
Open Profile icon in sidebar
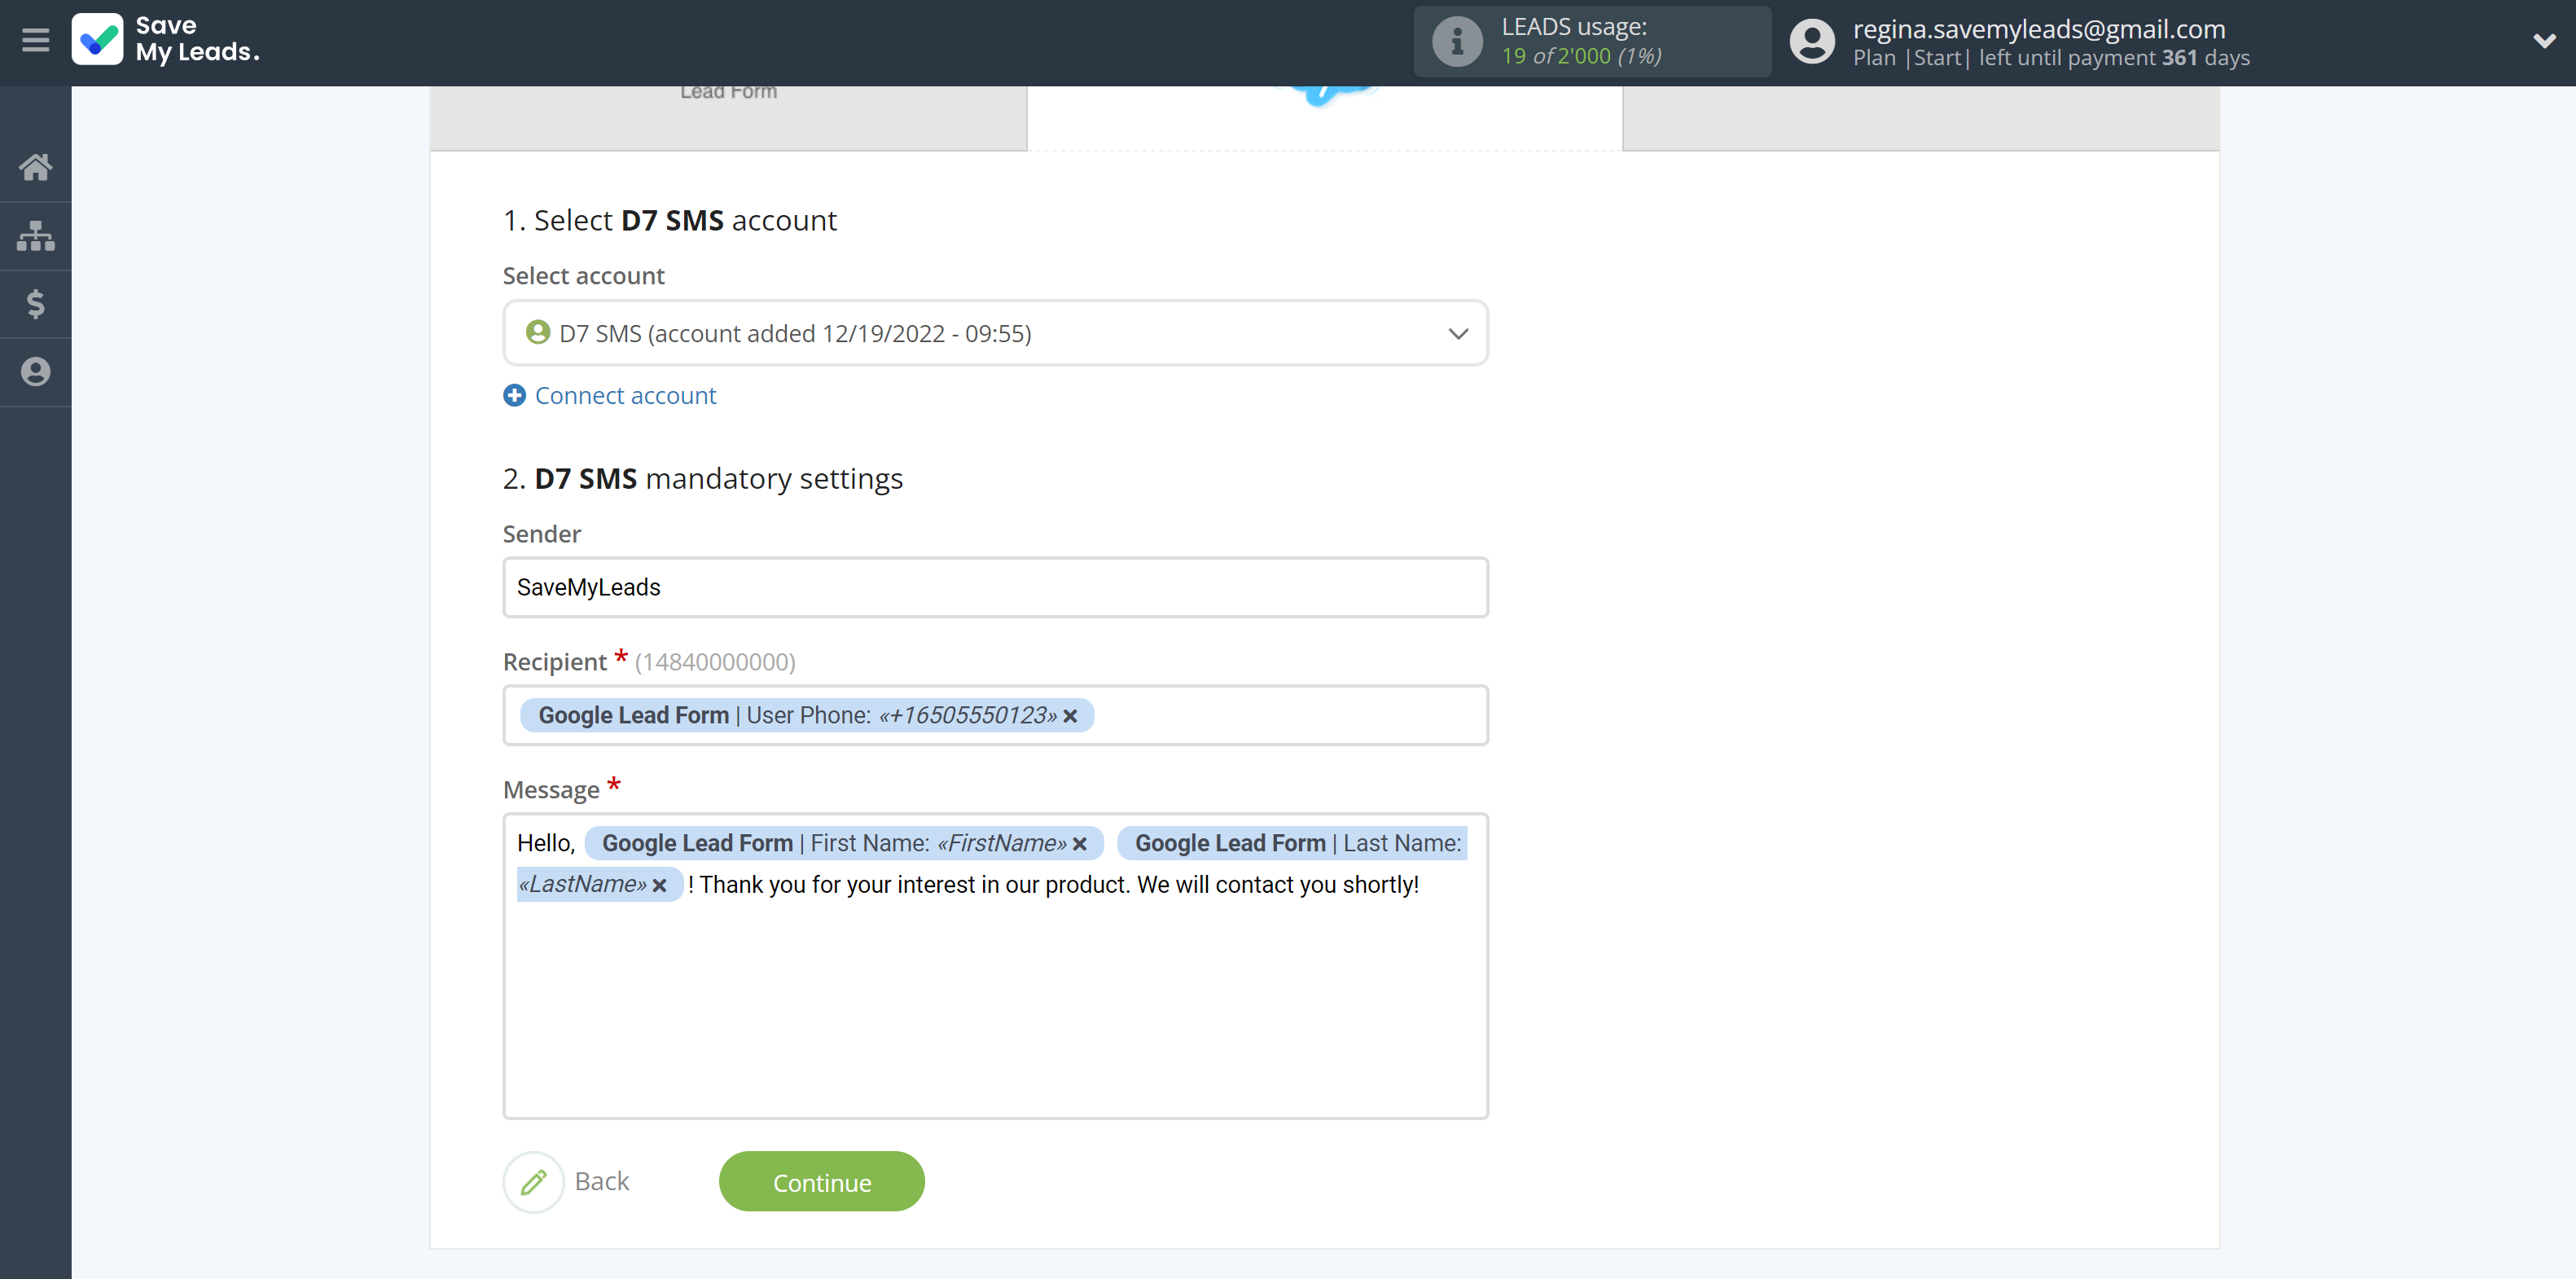tap(36, 372)
